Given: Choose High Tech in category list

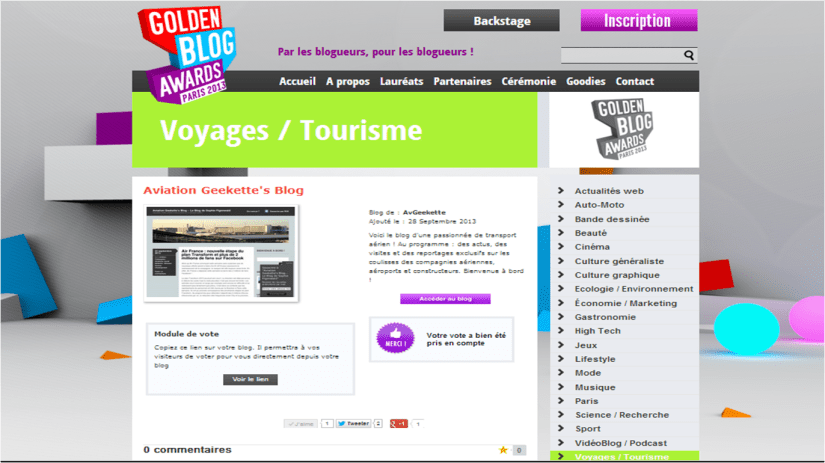Looking at the screenshot, I should pyautogui.click(x=597, y=331).
